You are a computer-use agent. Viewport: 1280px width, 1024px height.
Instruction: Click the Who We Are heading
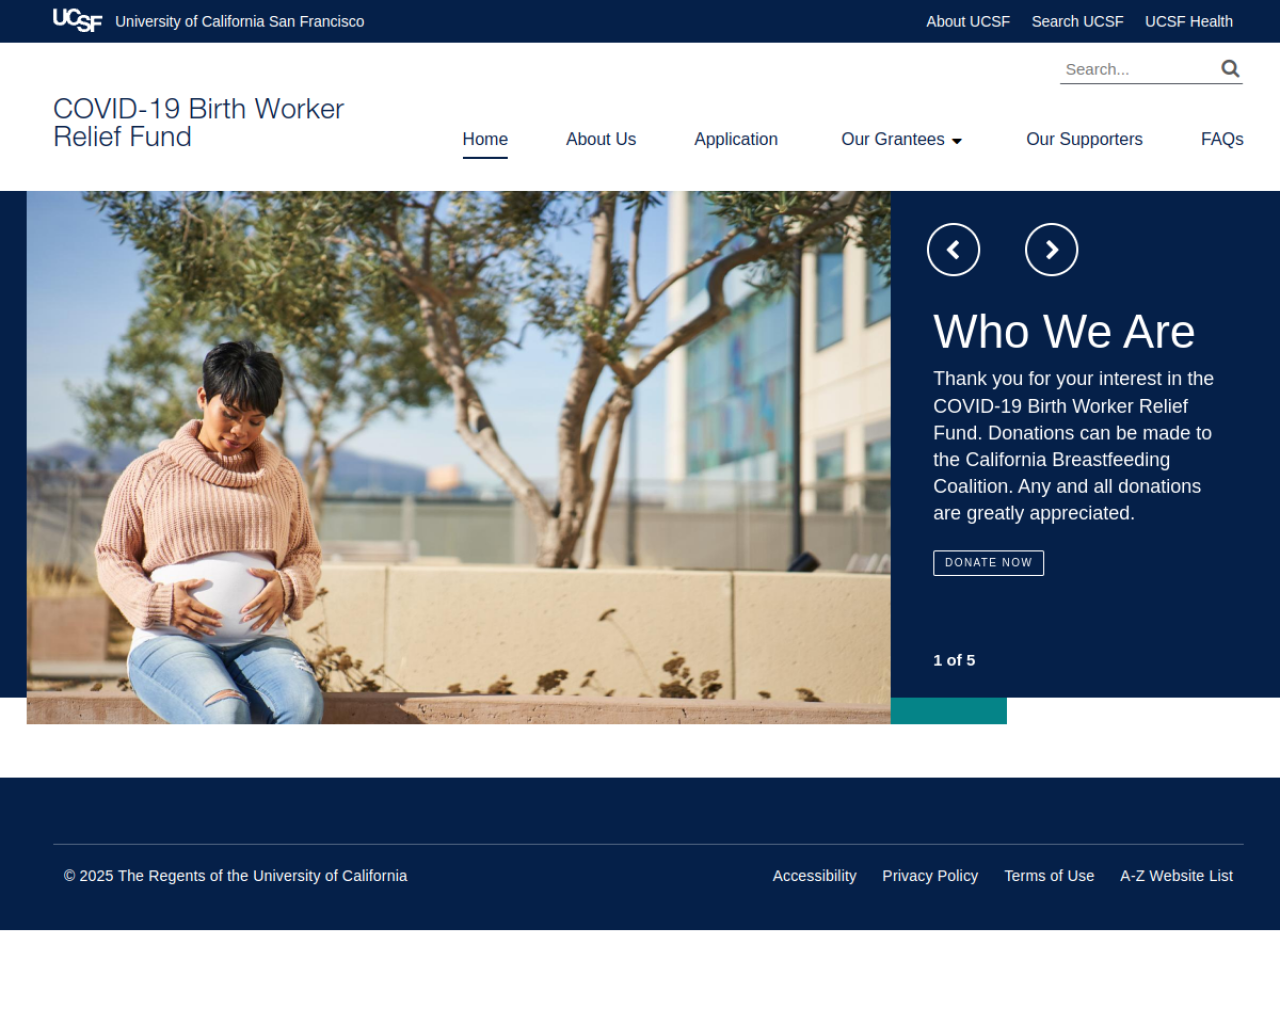pyautogui.click(x=1064, y=331)
